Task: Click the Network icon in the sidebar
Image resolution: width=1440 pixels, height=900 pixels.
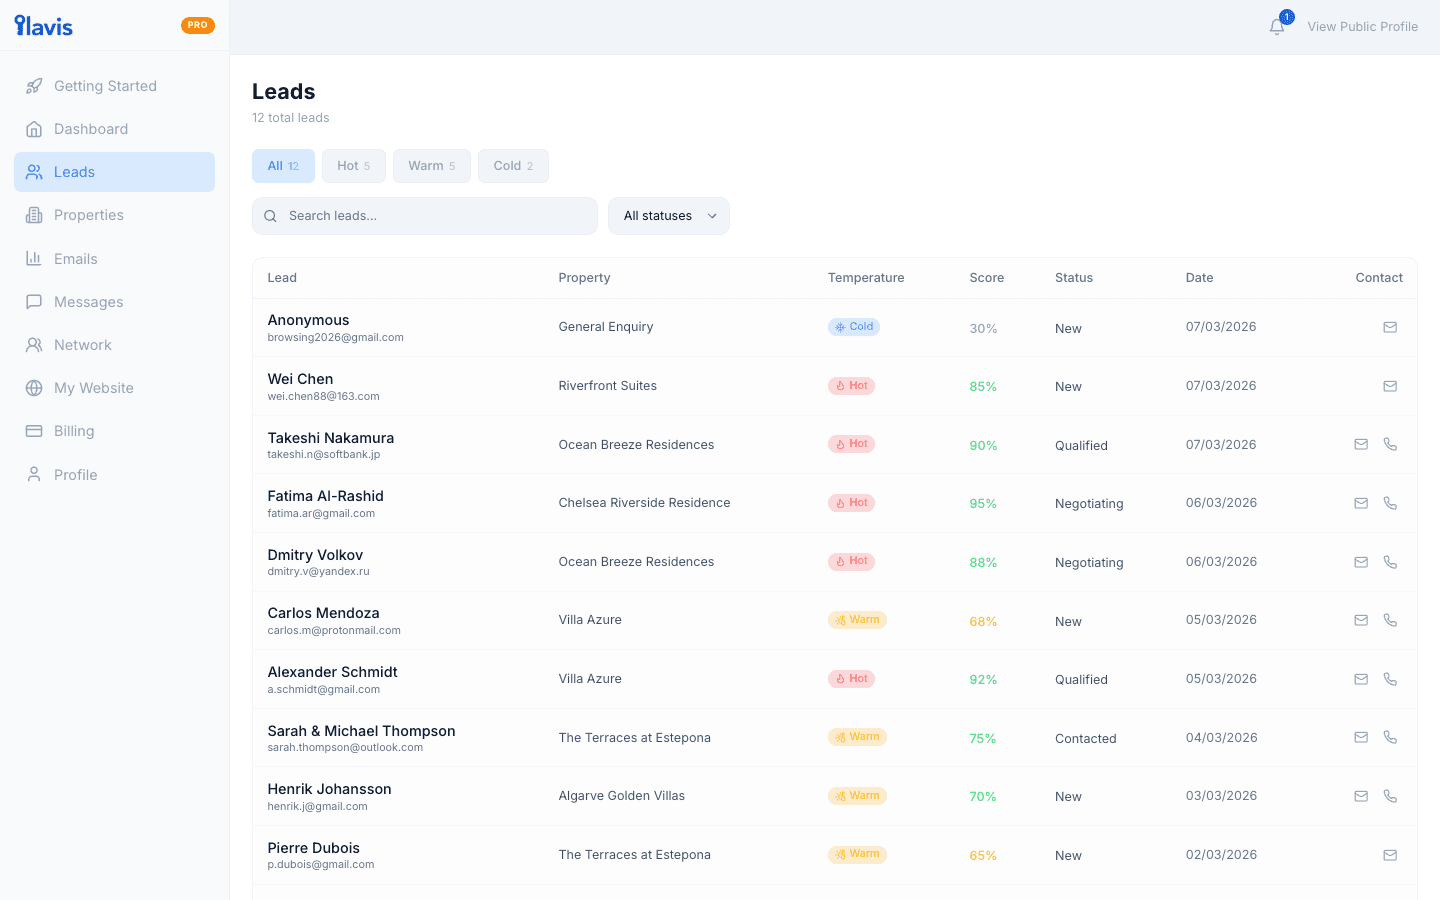Action: coord(33,344)
